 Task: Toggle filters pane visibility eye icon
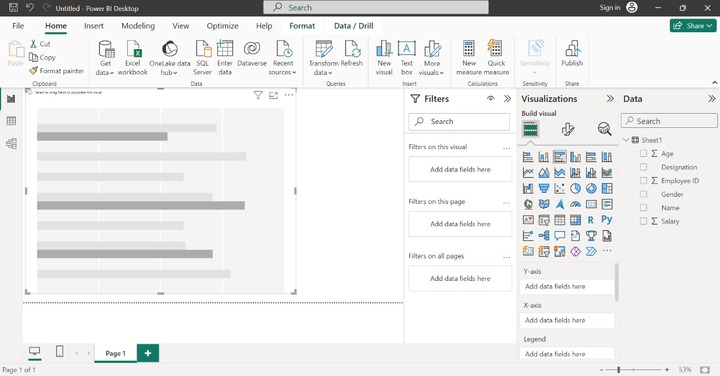pos(491,99)
